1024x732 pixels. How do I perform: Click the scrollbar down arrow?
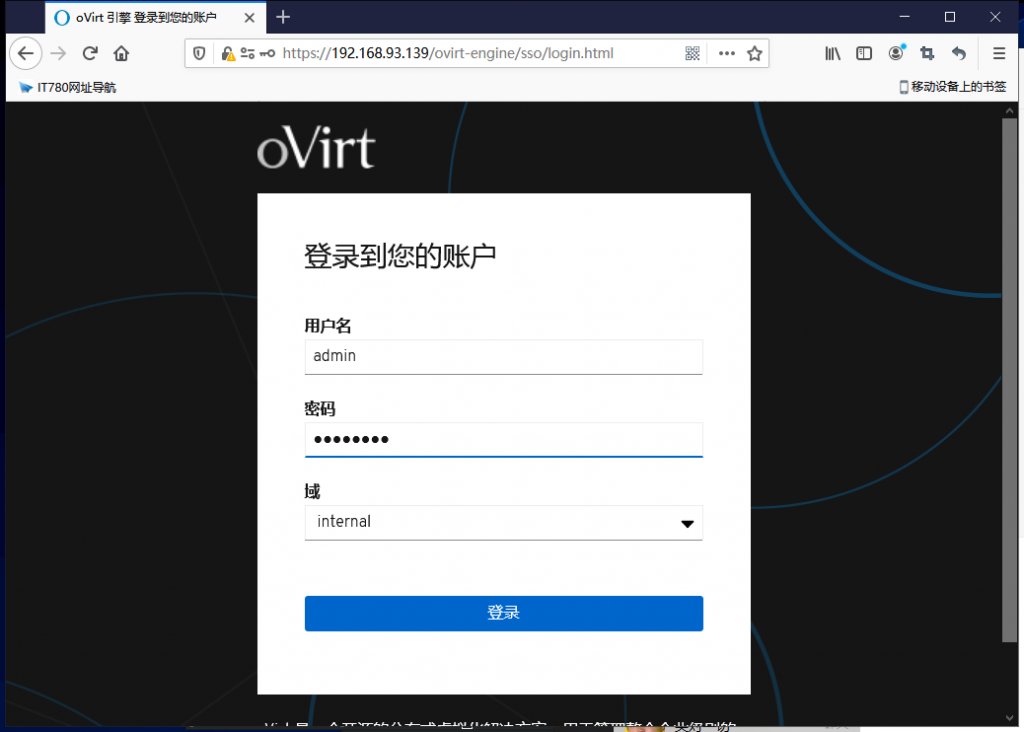(x=1010, y=718)
